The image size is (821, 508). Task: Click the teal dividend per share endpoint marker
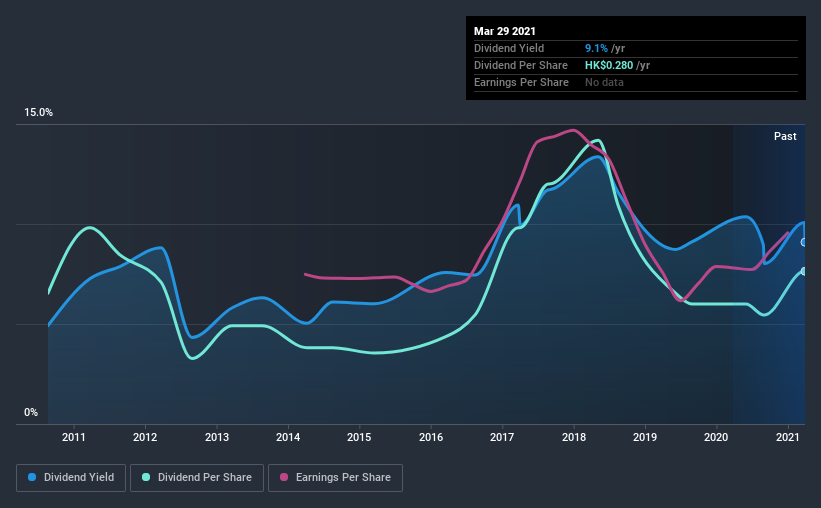coord(804,271)
